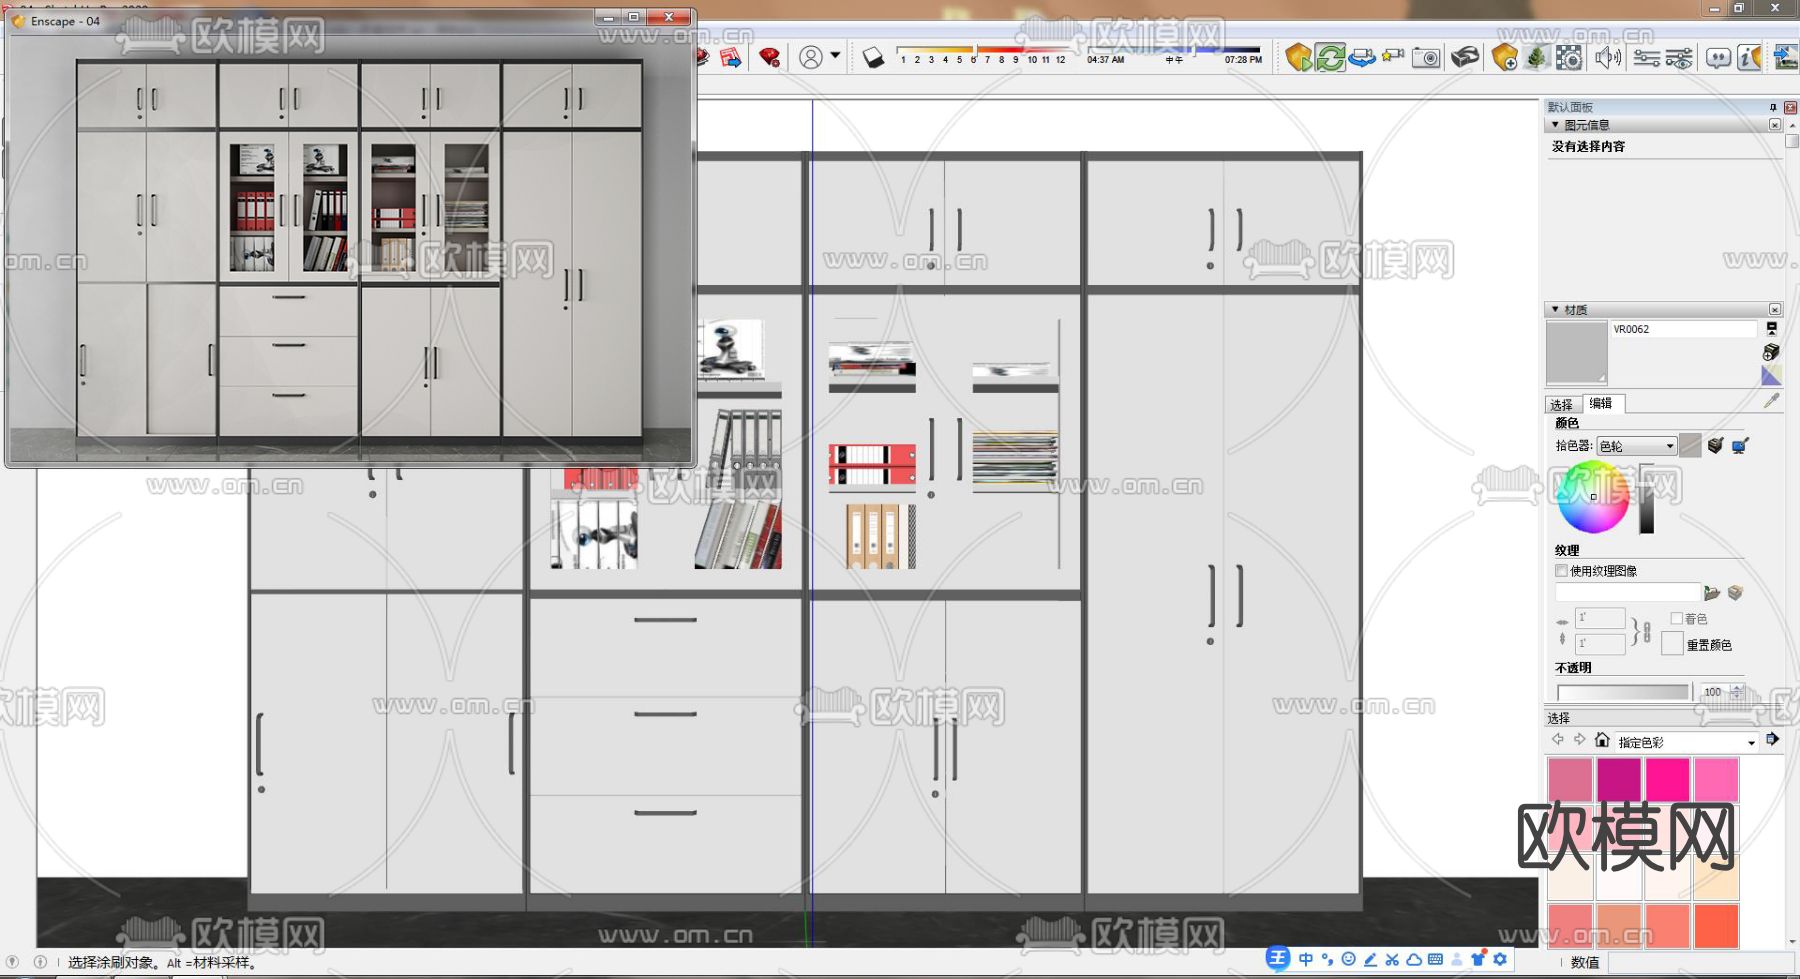Open the color picker type dropdown
The width and height of the screenshot is (1800, 979).
tap(1636, 446)
